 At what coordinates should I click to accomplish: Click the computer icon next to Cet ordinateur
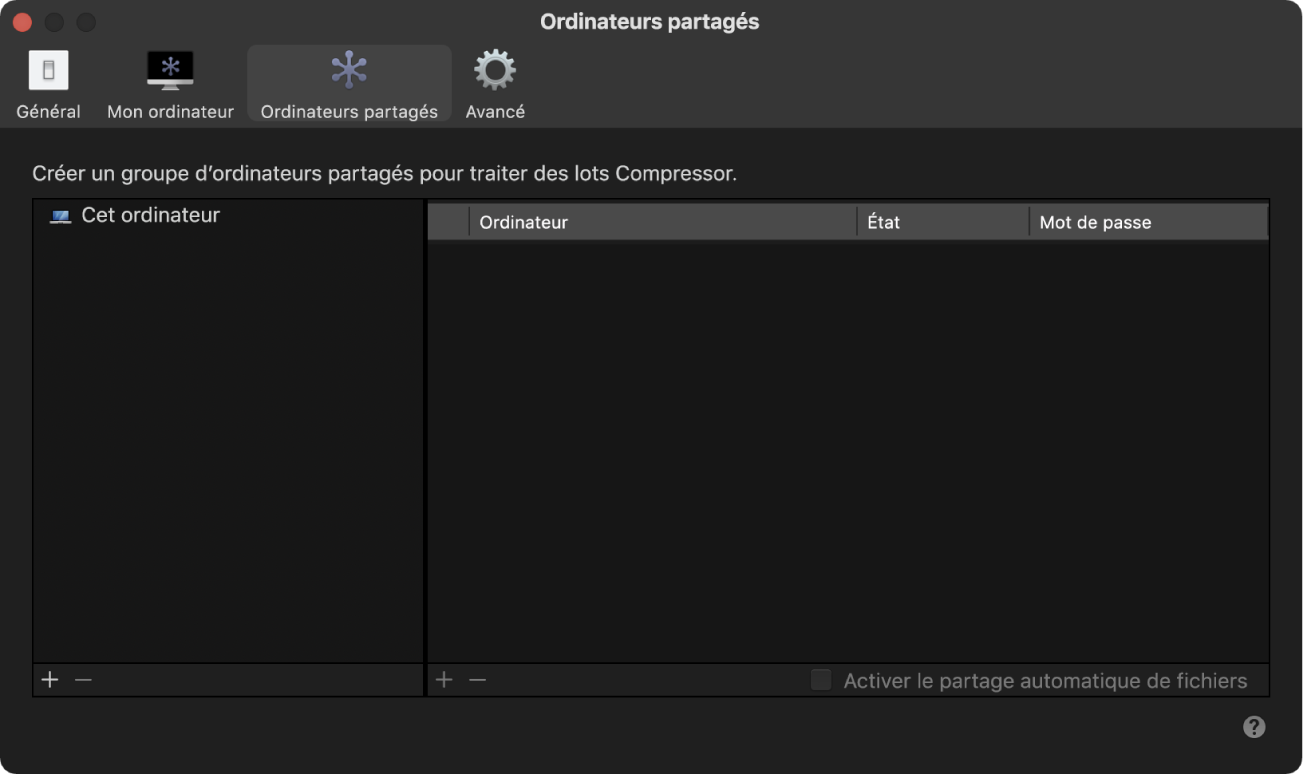(x=62, y=214)
